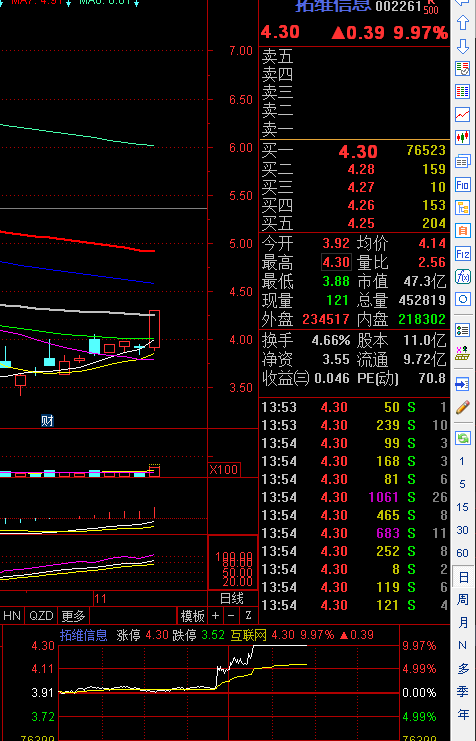Switch to the red intraday line chart icon
This screenshot has width=476, height=741.
463,114
